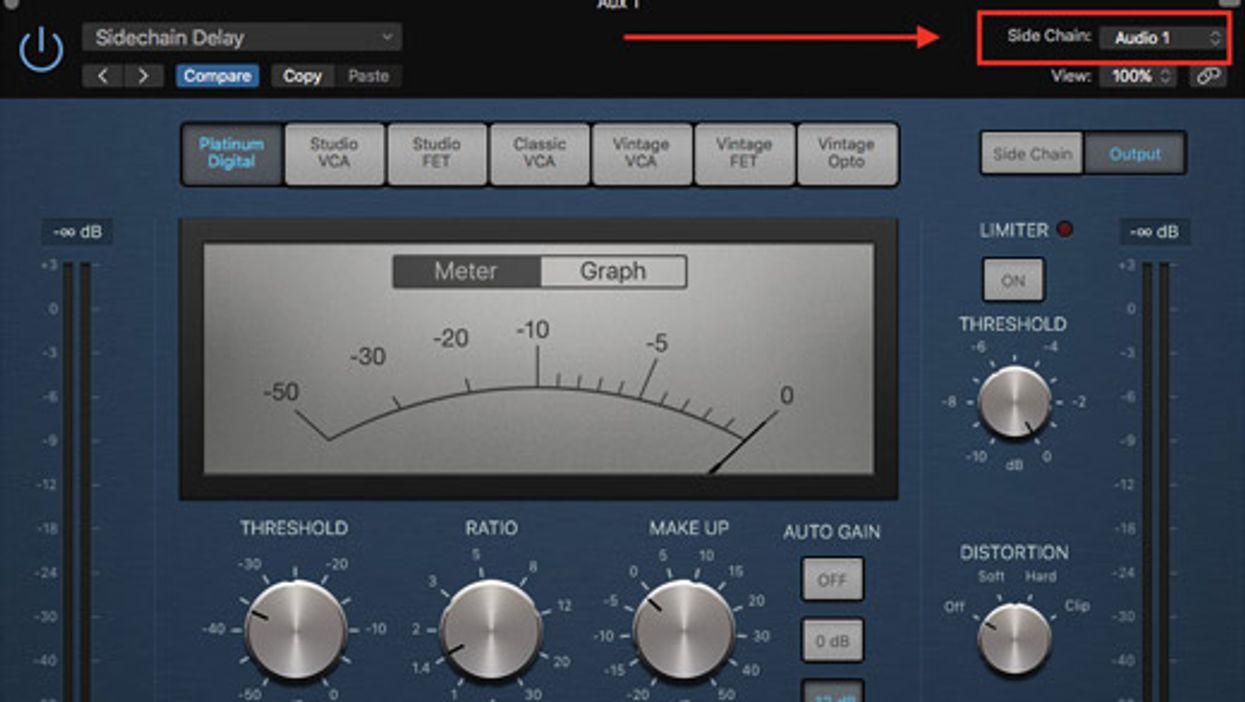Choose the Vintage Opto compressor model
Image resolution: width=1245 pixels, height=702 pixels.
(846, 153)
